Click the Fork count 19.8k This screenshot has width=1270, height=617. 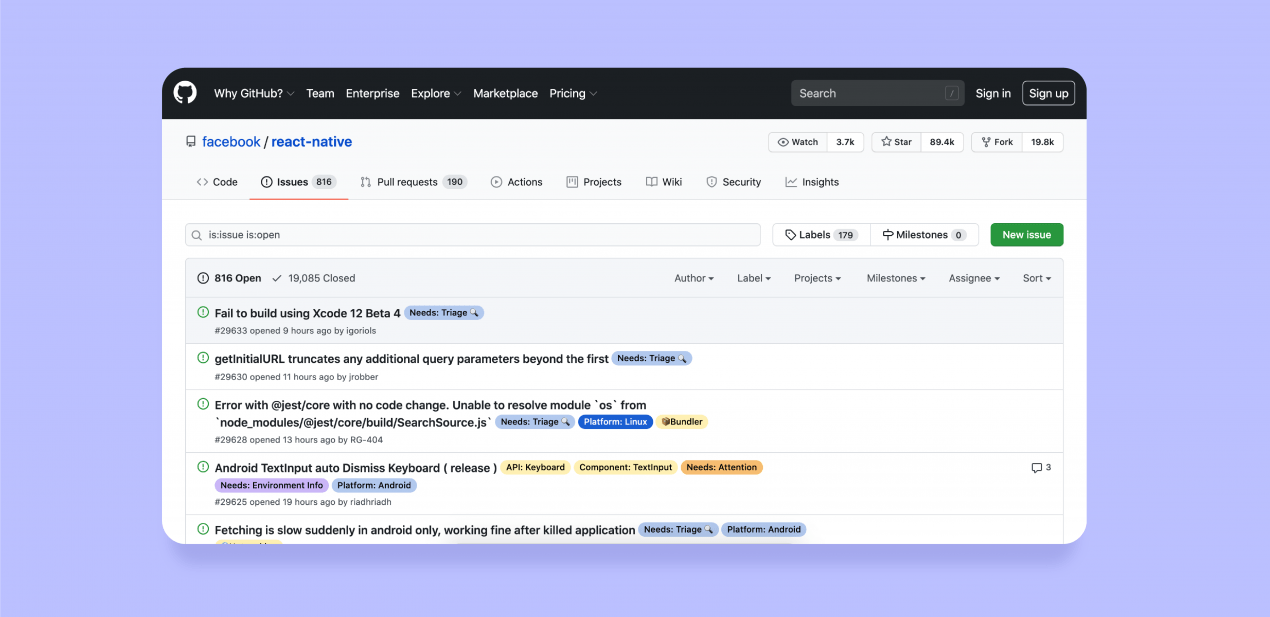(x=1043, y=142)
